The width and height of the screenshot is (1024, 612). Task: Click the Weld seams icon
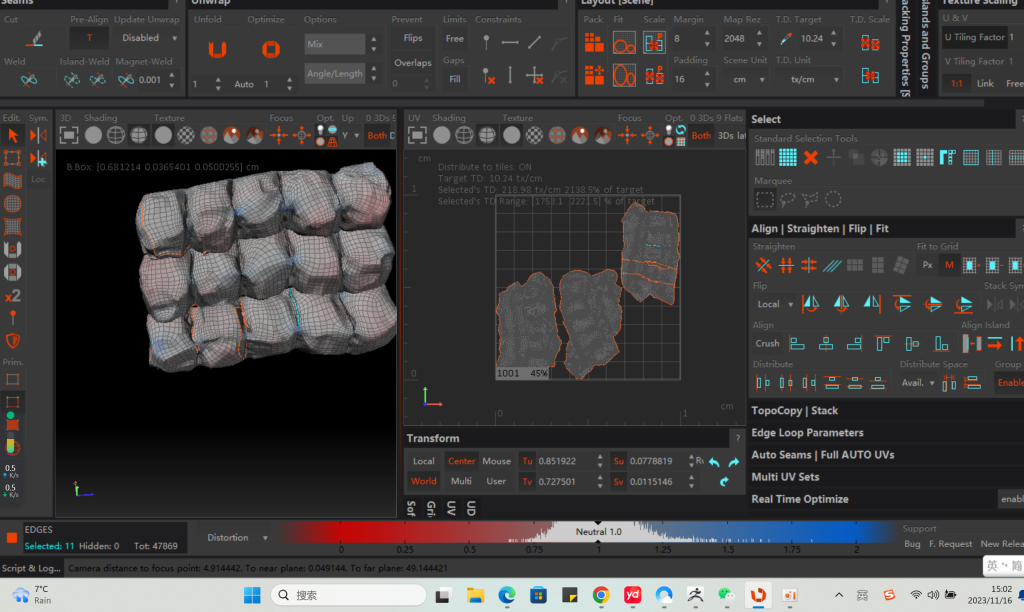[x=28, y=80]
